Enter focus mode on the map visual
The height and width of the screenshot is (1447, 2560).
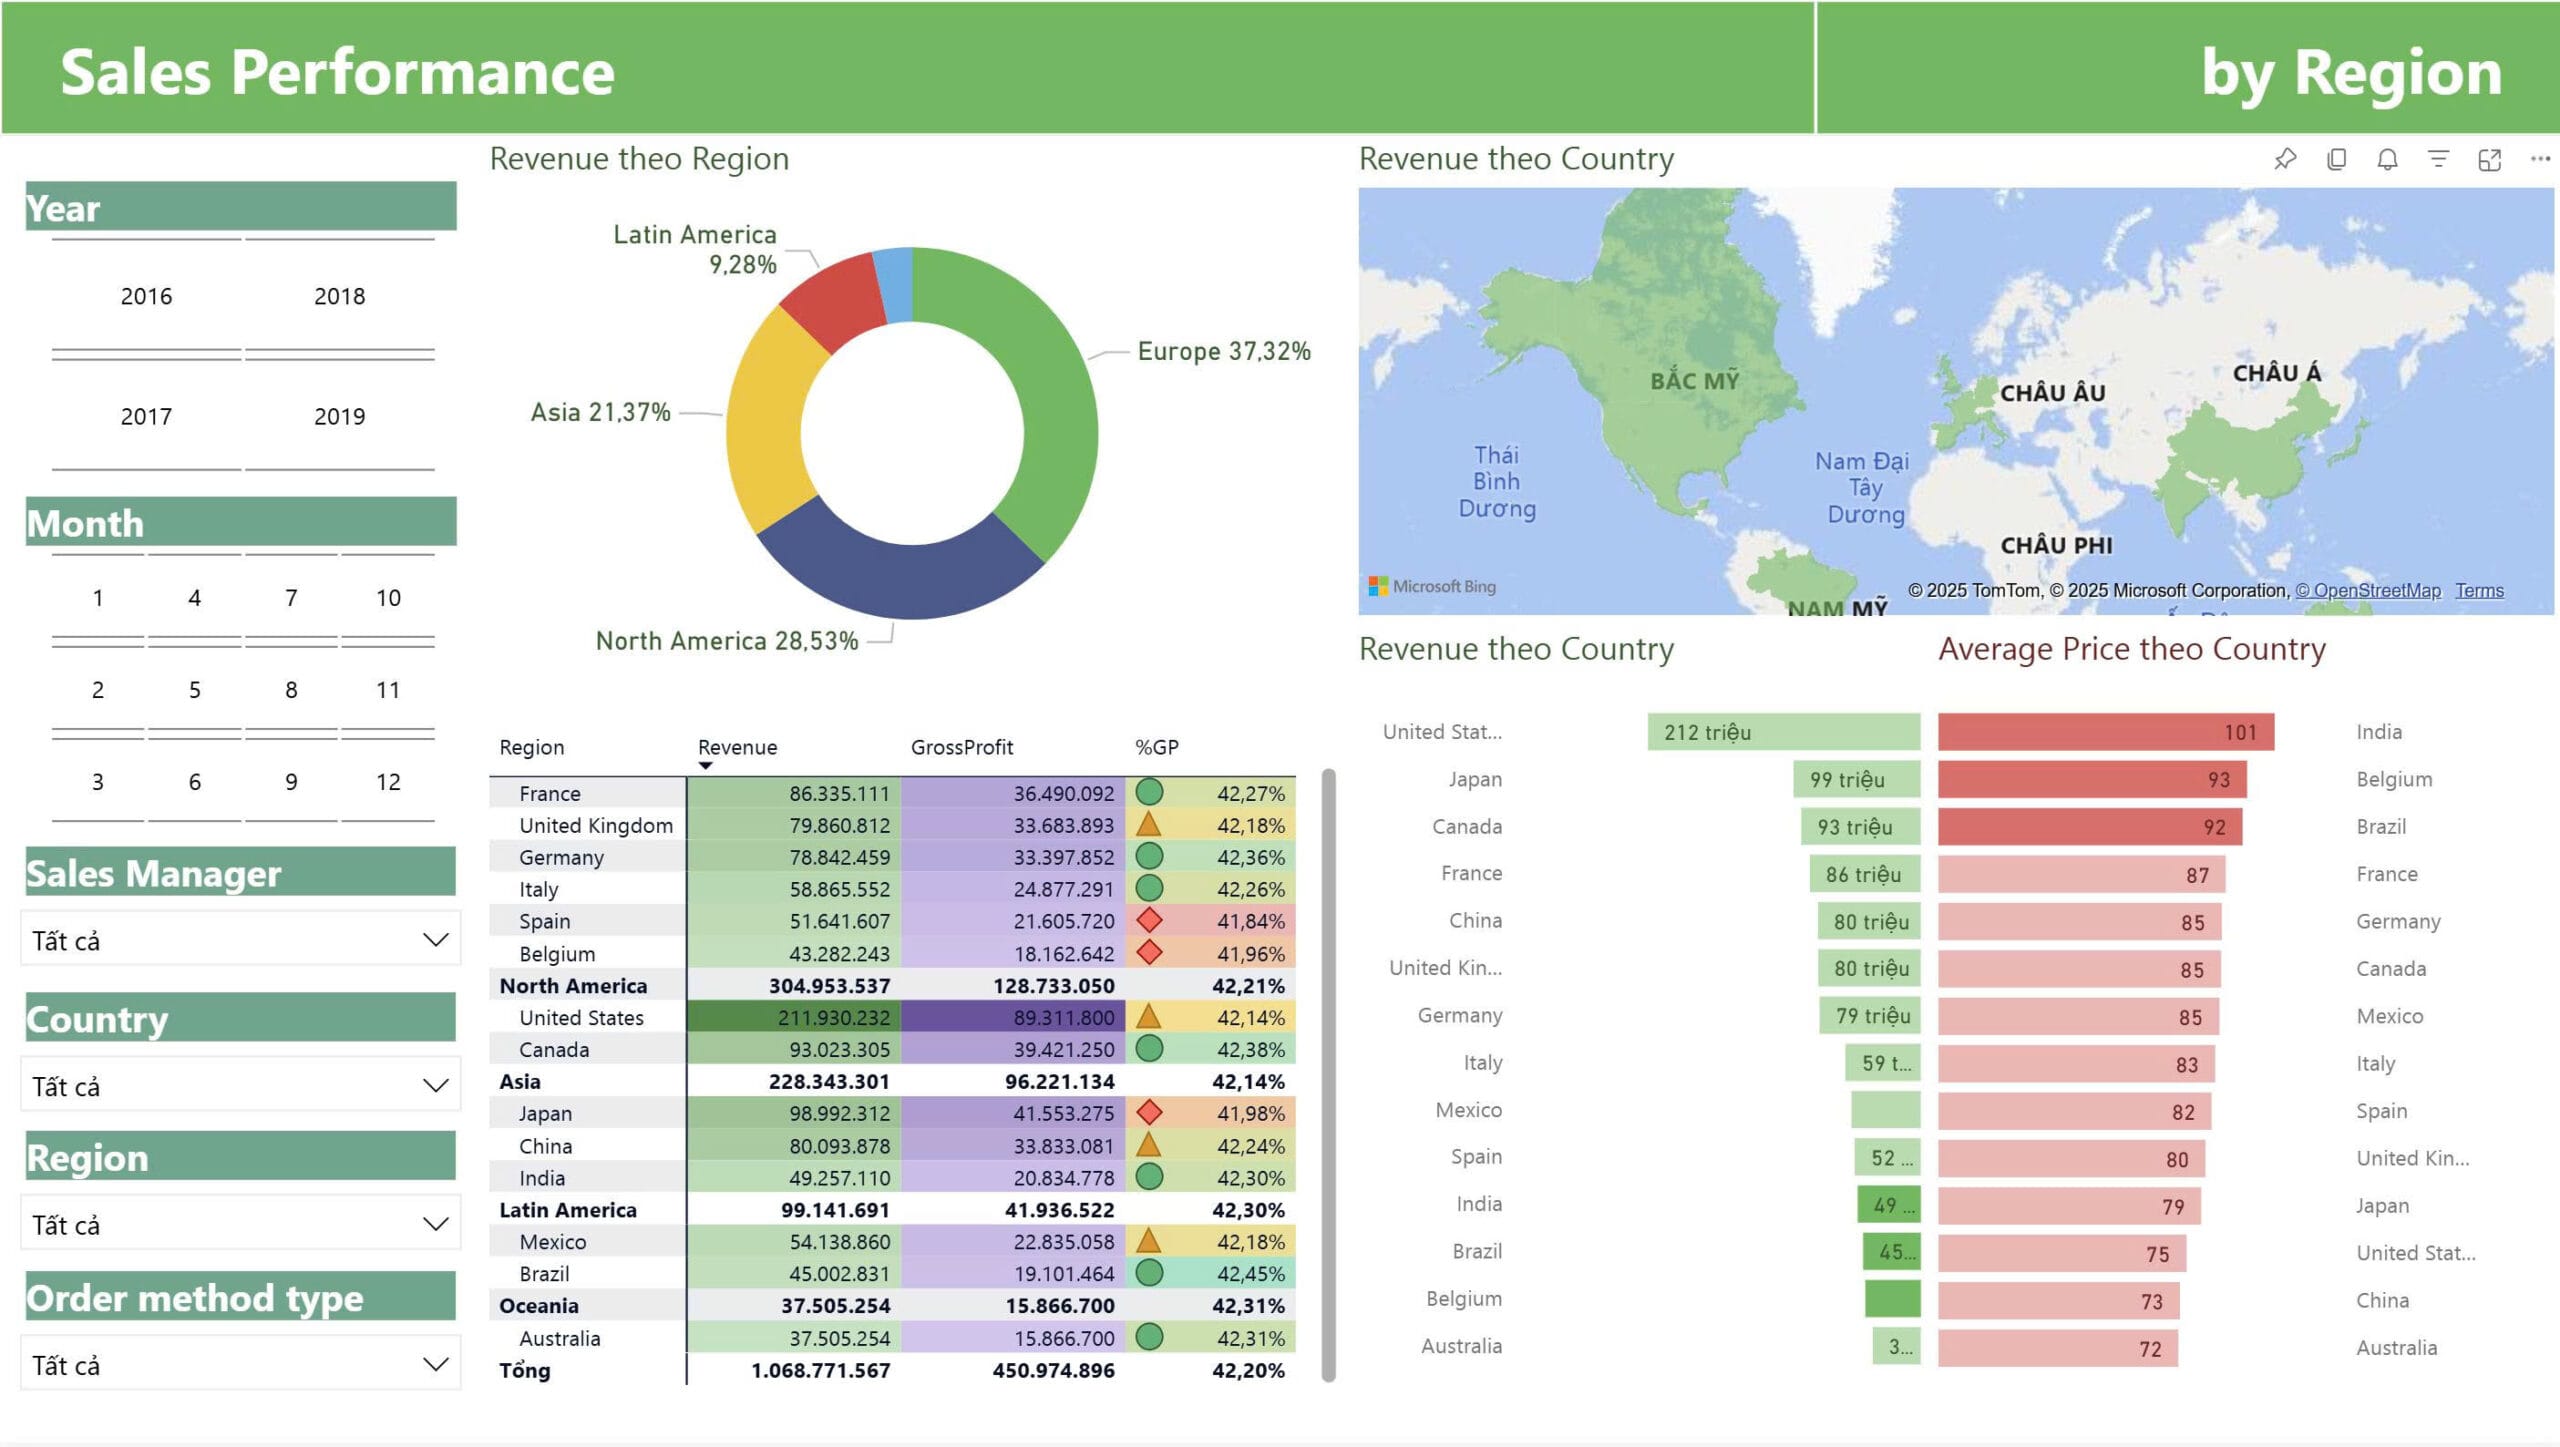2488,158
